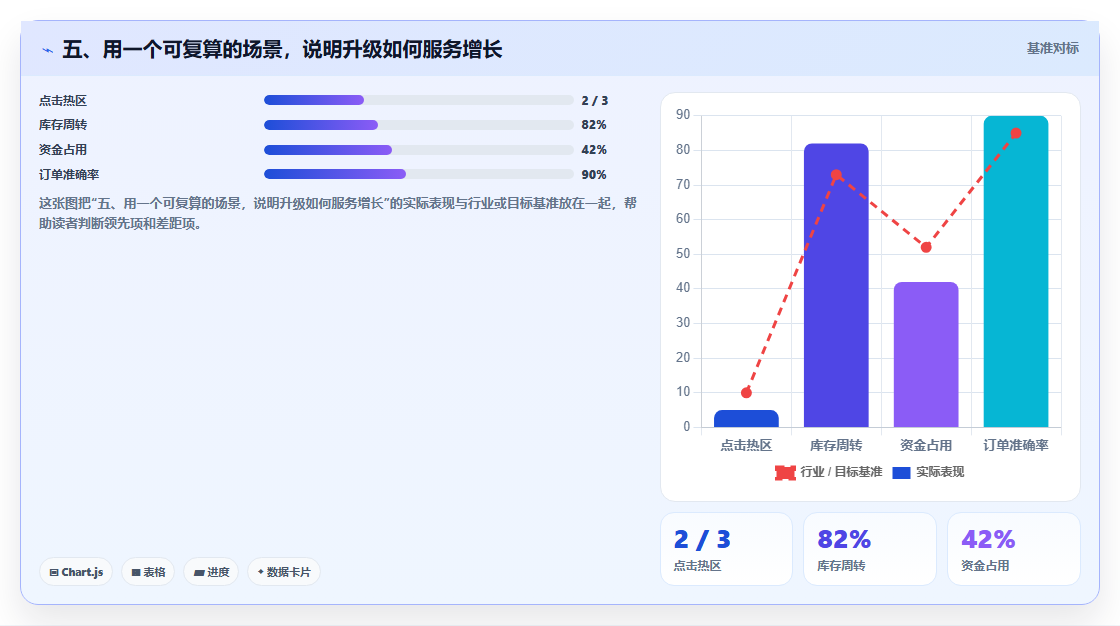
Task: Toggle 实际表现 legend item
Action: (929, 472)
